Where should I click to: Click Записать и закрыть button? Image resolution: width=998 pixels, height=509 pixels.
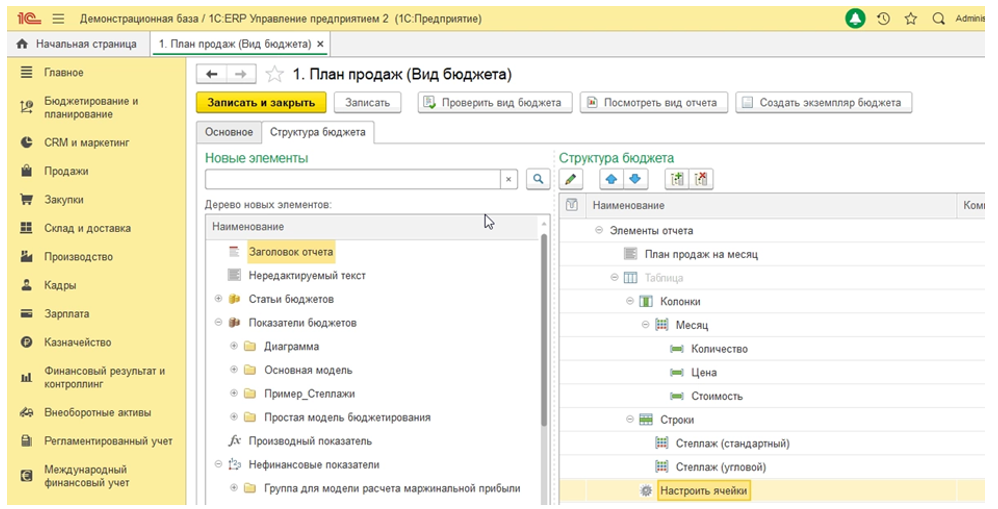(x=260, y=102)
